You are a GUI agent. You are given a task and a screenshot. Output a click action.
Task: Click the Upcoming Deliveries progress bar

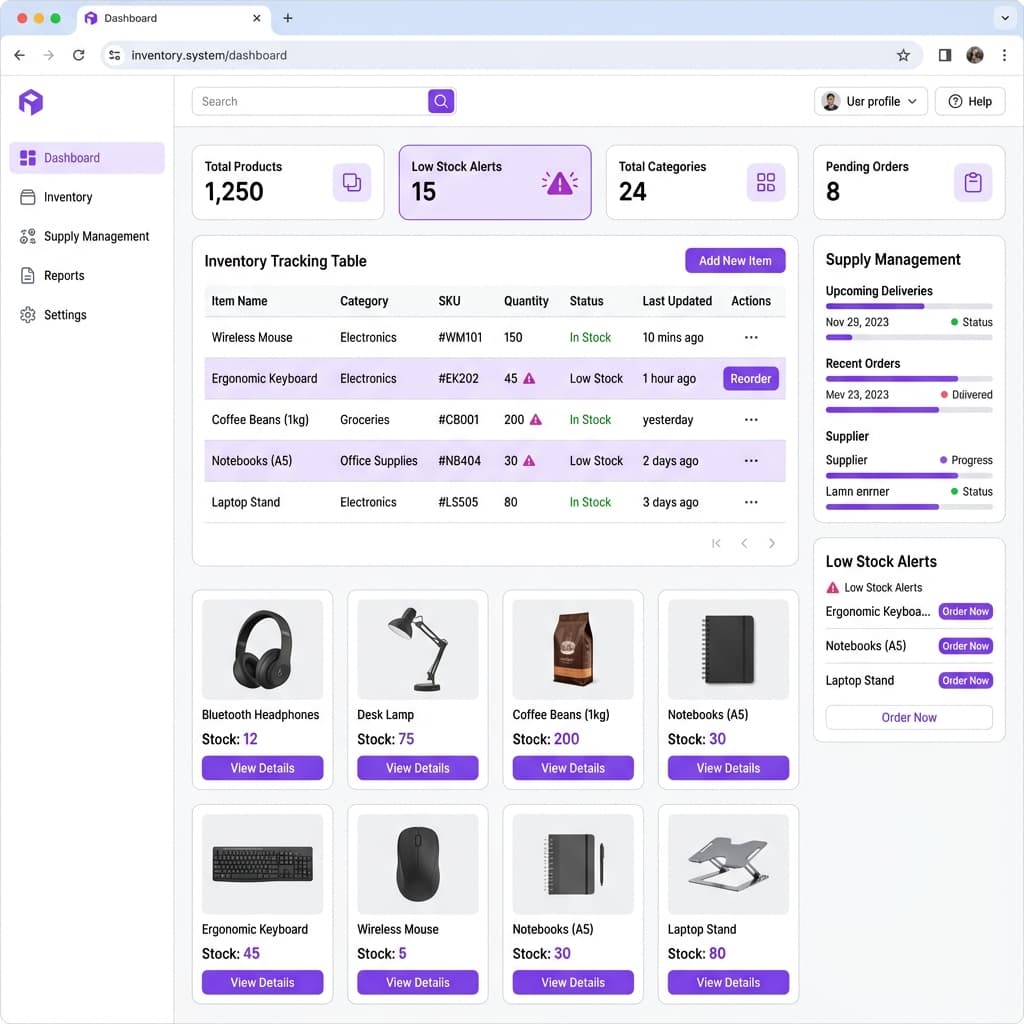908,306
